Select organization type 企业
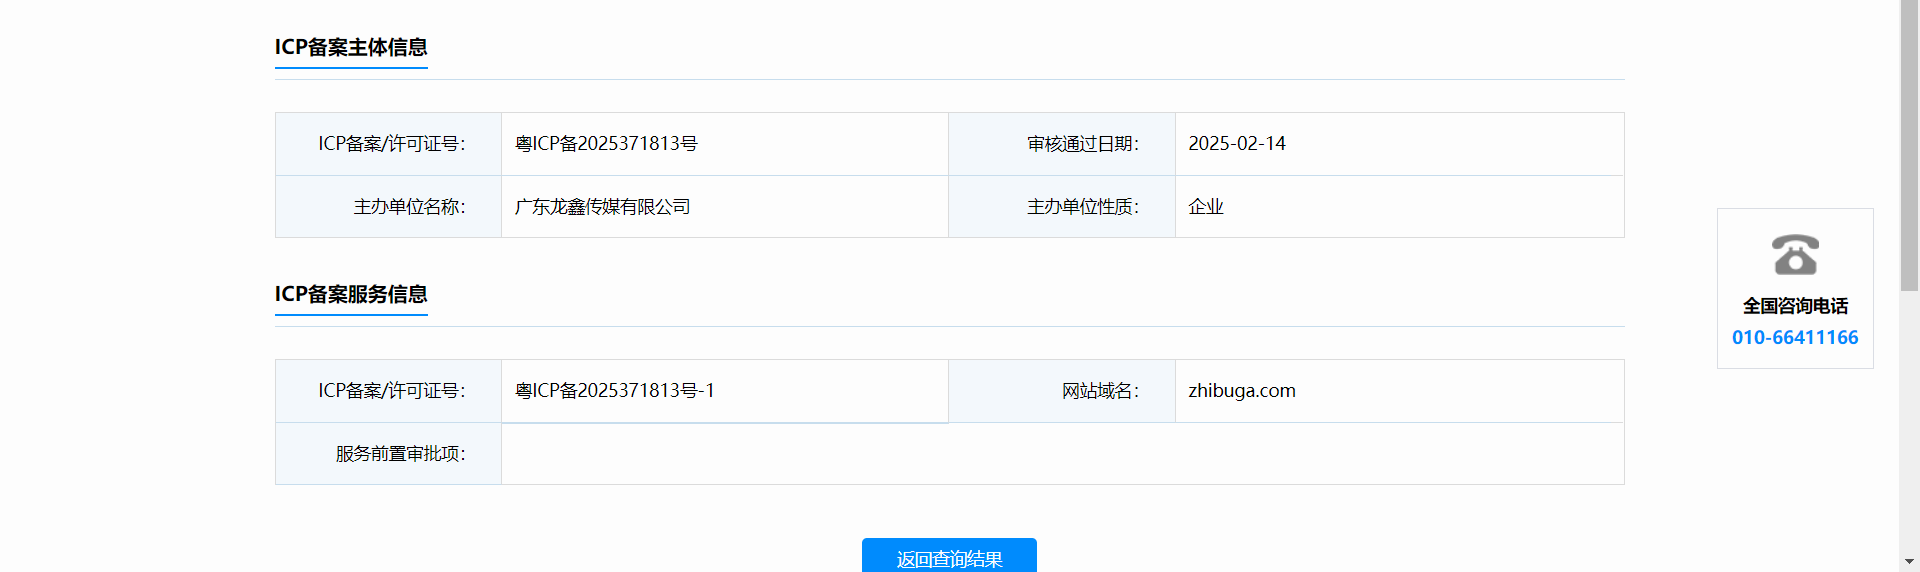 pyautogui.click(x=1206, y=207)
